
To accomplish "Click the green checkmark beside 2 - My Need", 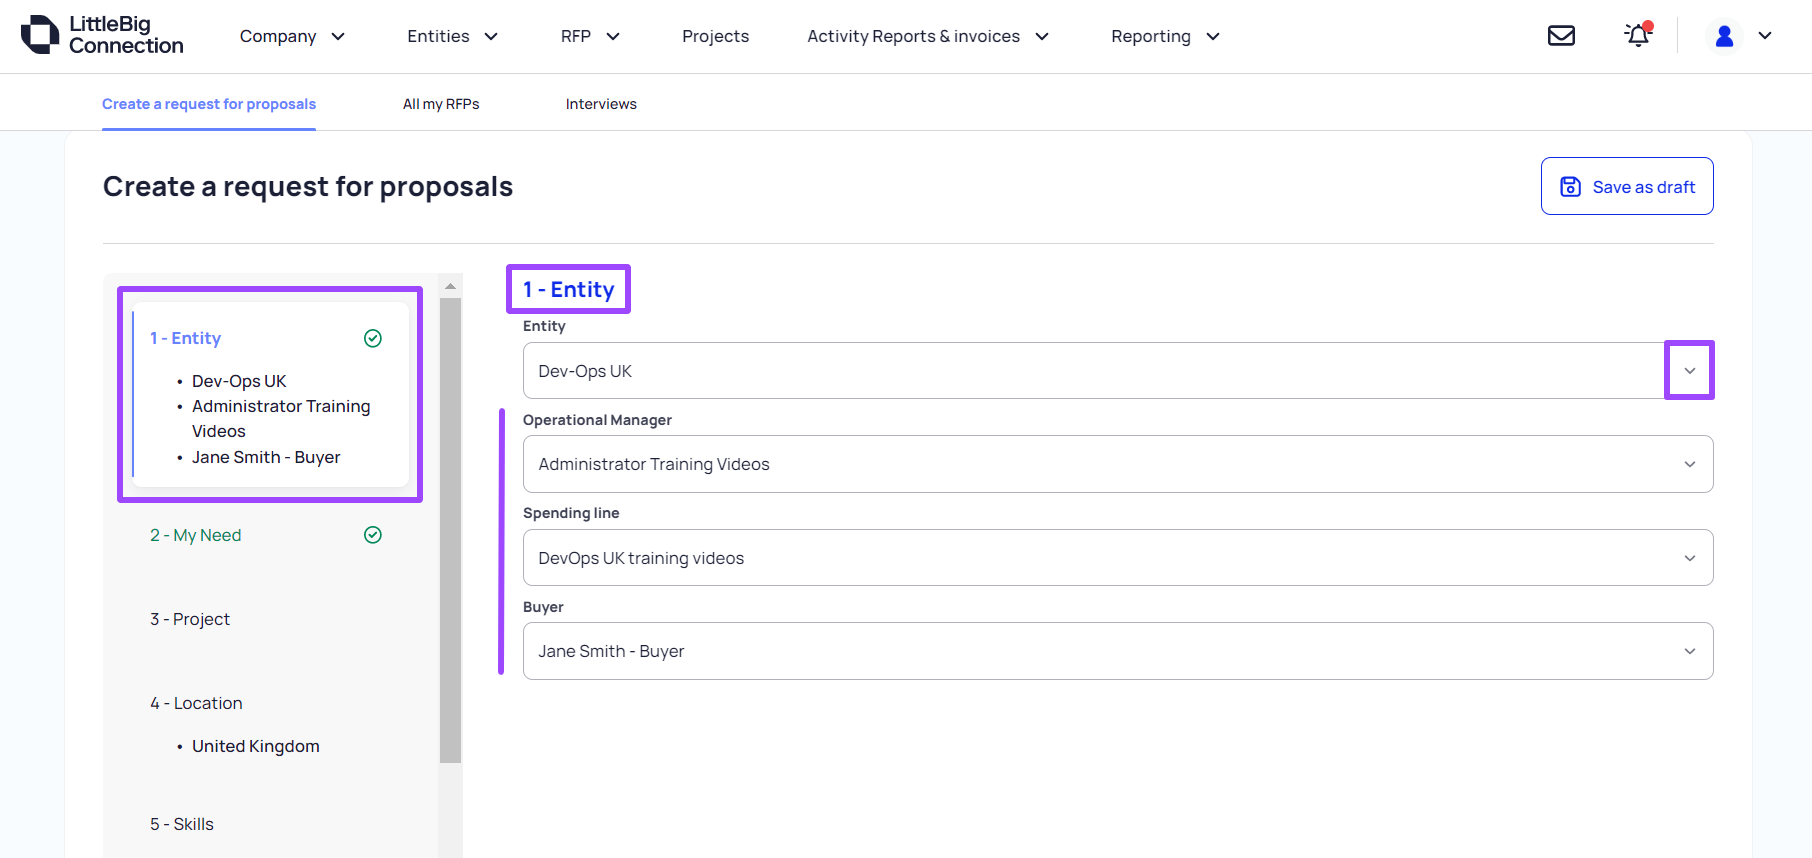I will [373, 535].
